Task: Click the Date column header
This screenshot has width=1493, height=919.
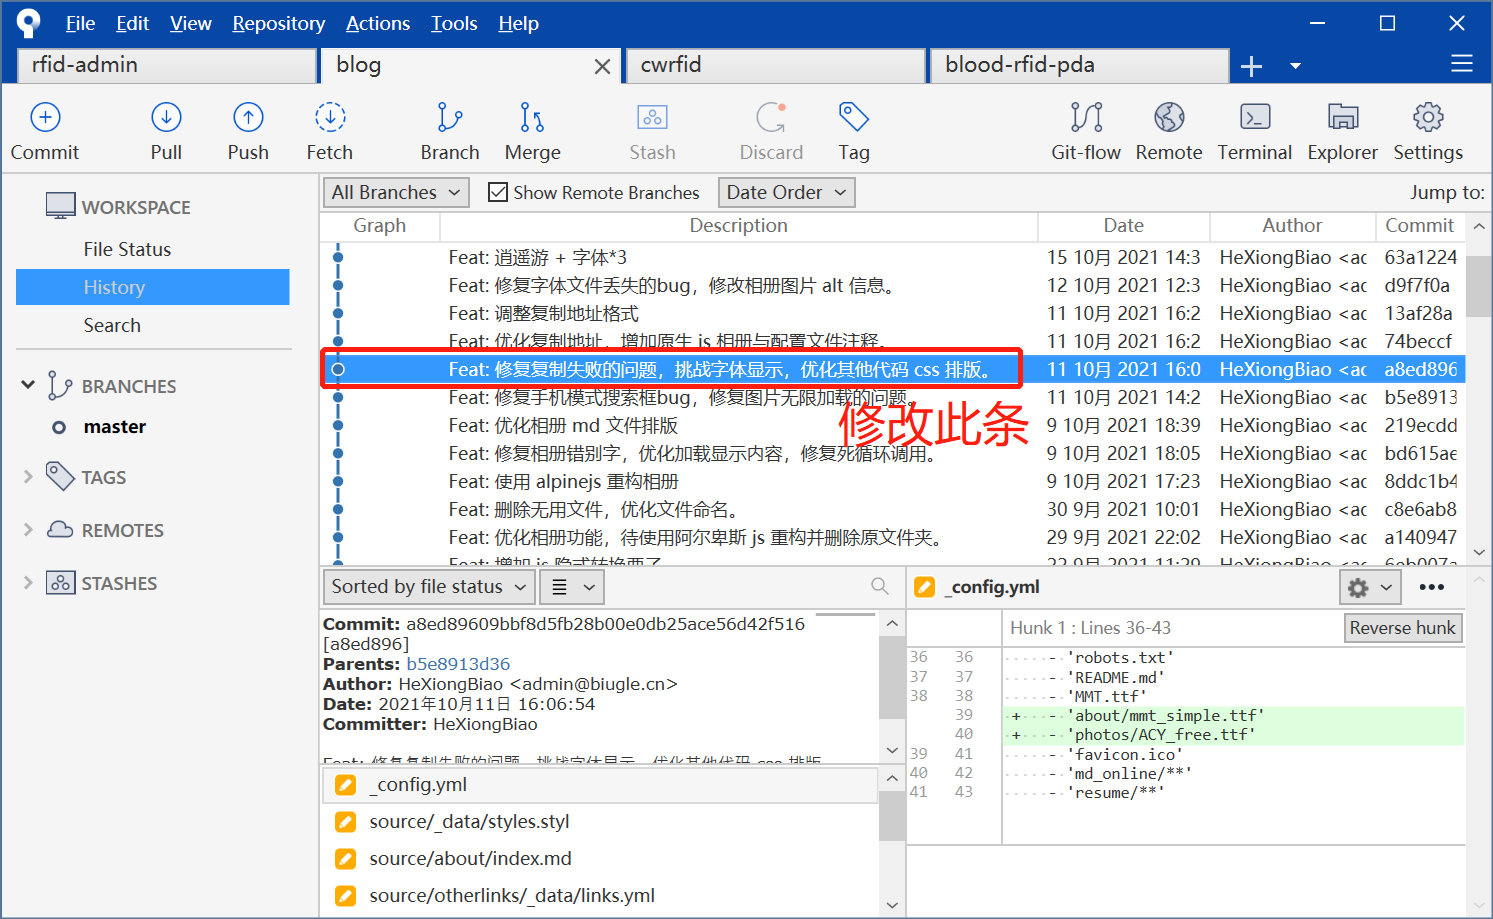Action: point(1123,226)
